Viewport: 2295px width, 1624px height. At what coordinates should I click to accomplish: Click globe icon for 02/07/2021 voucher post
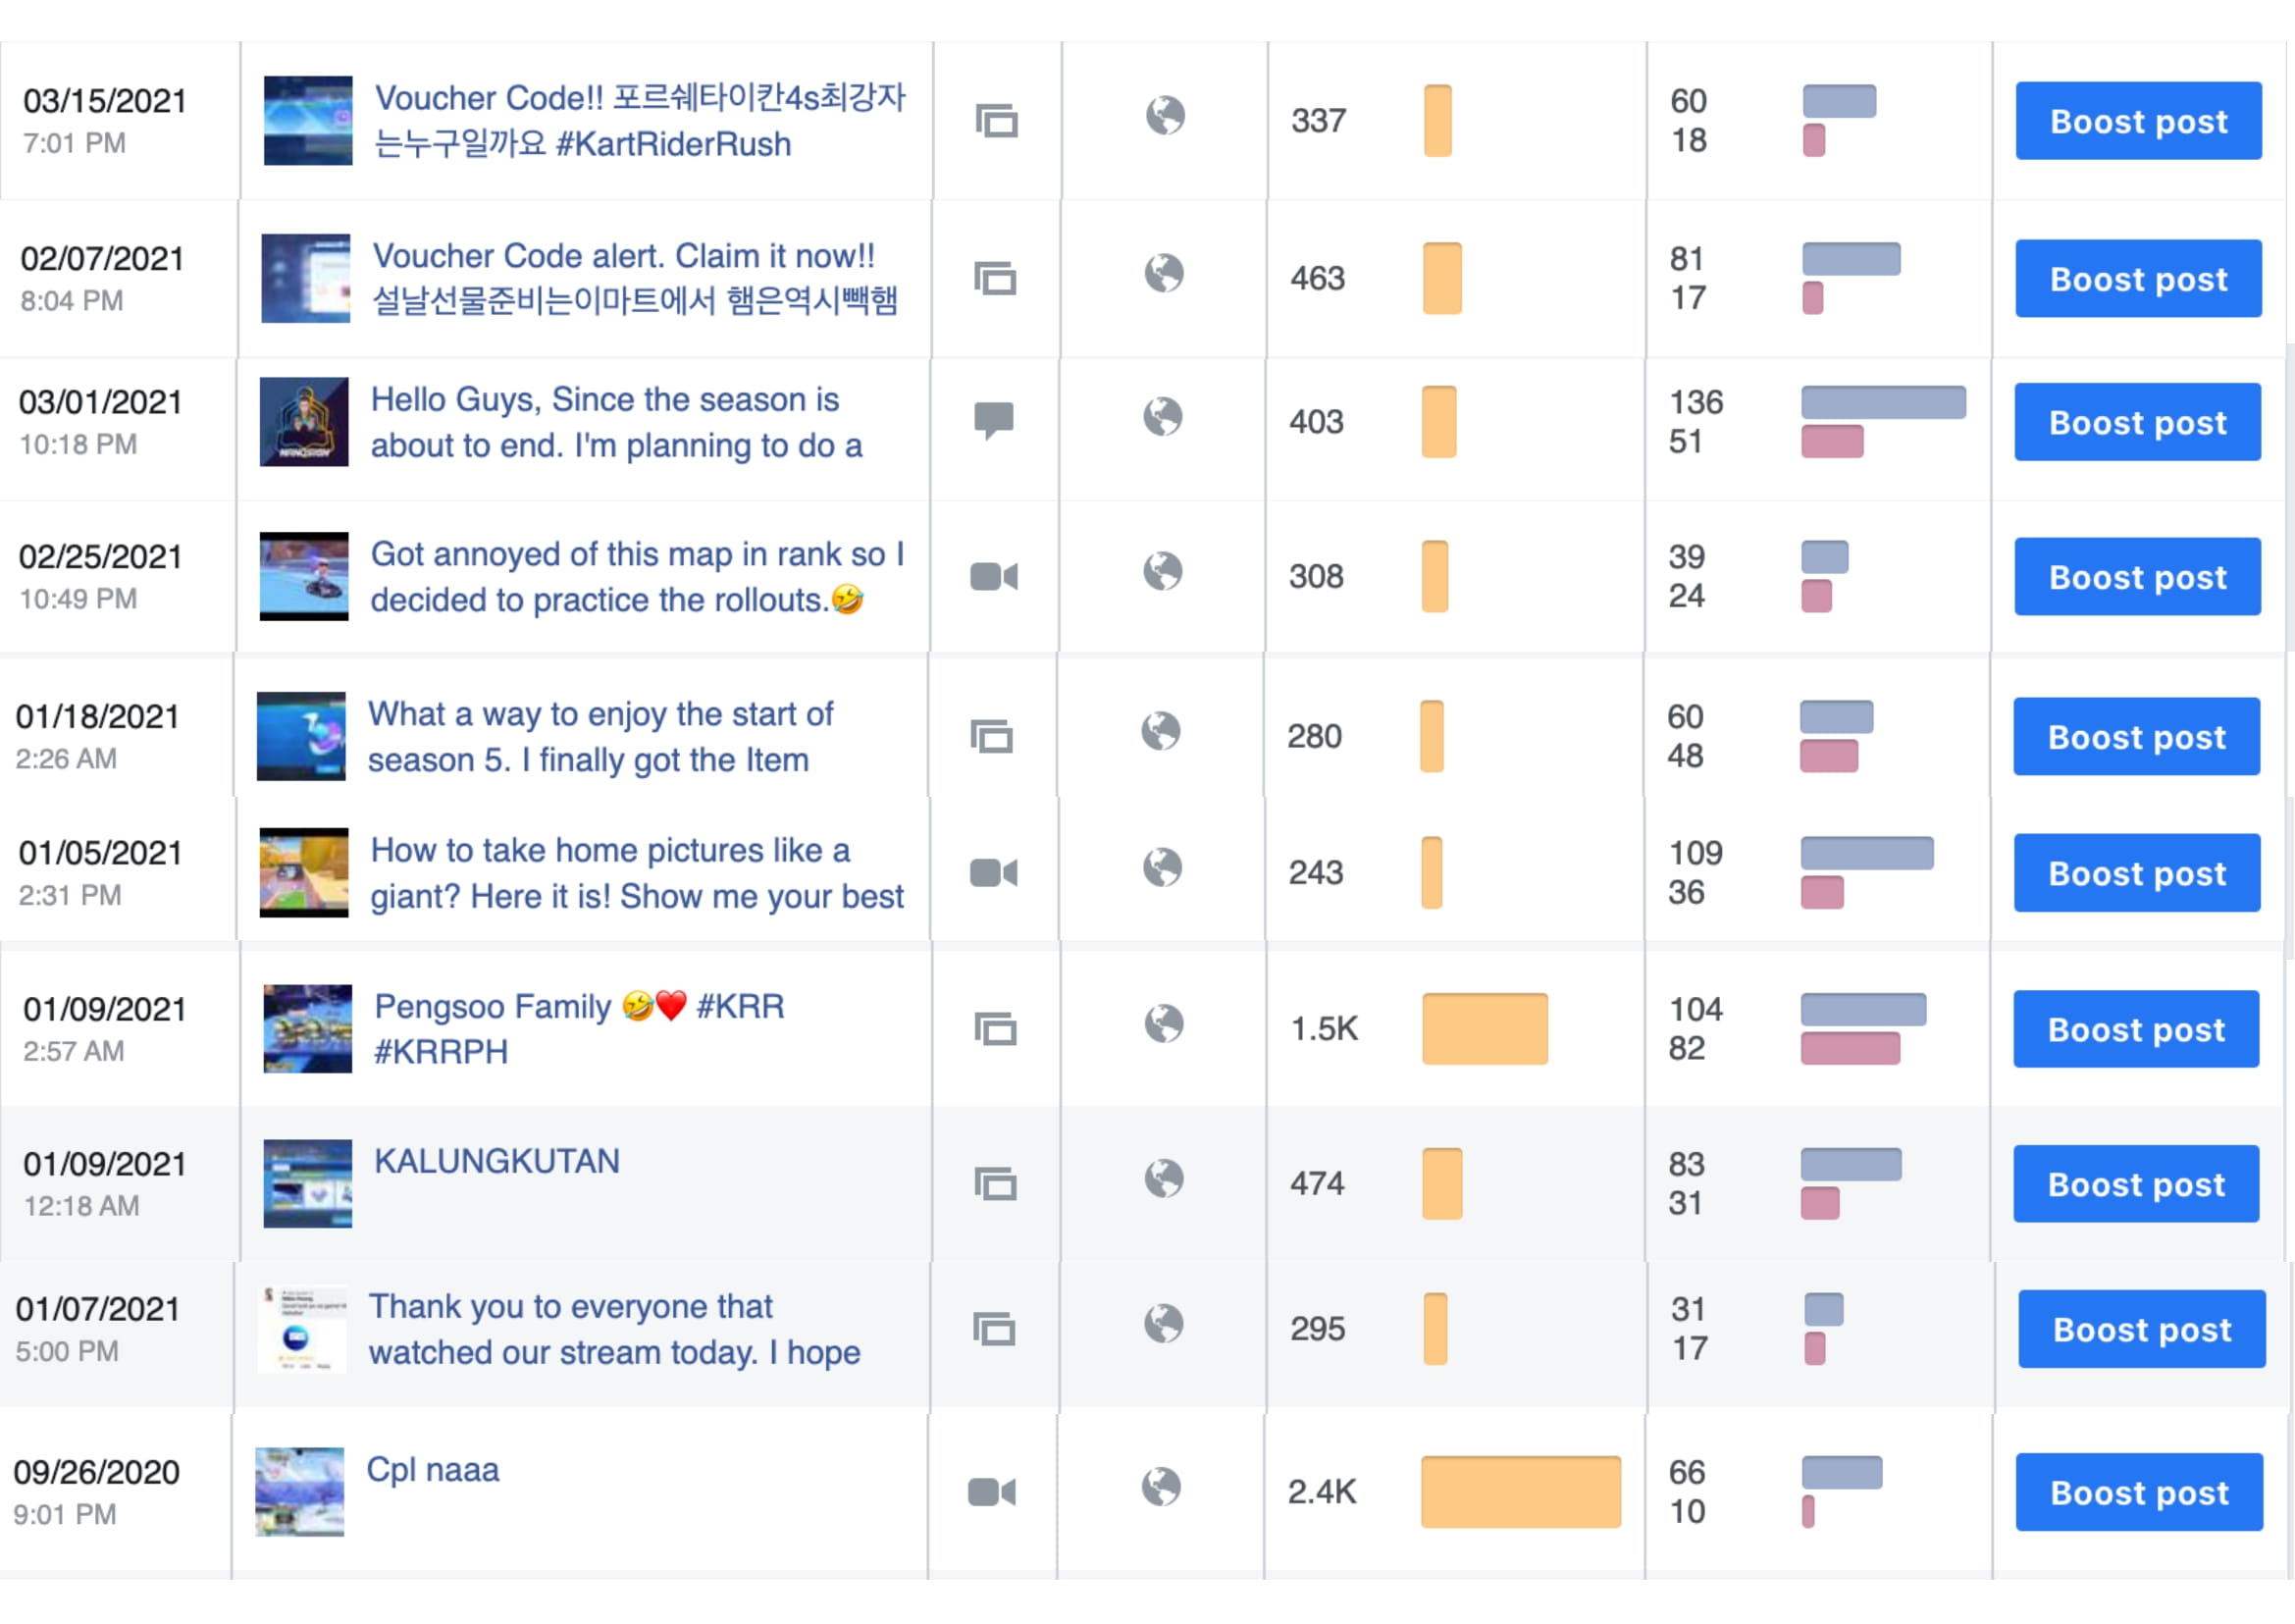coord(1164,273)
